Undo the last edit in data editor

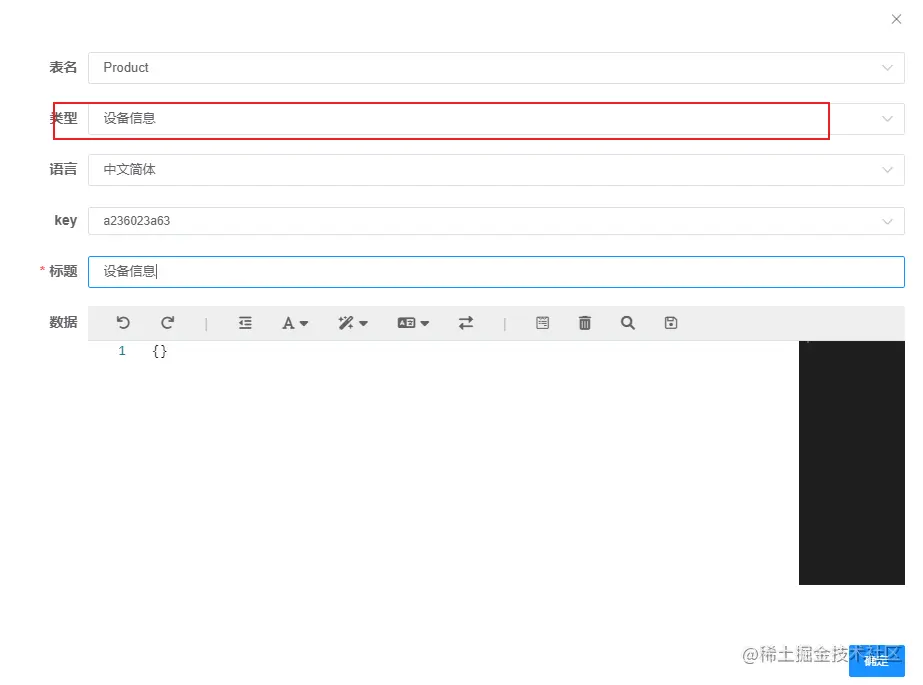click(x=123, y=322)
